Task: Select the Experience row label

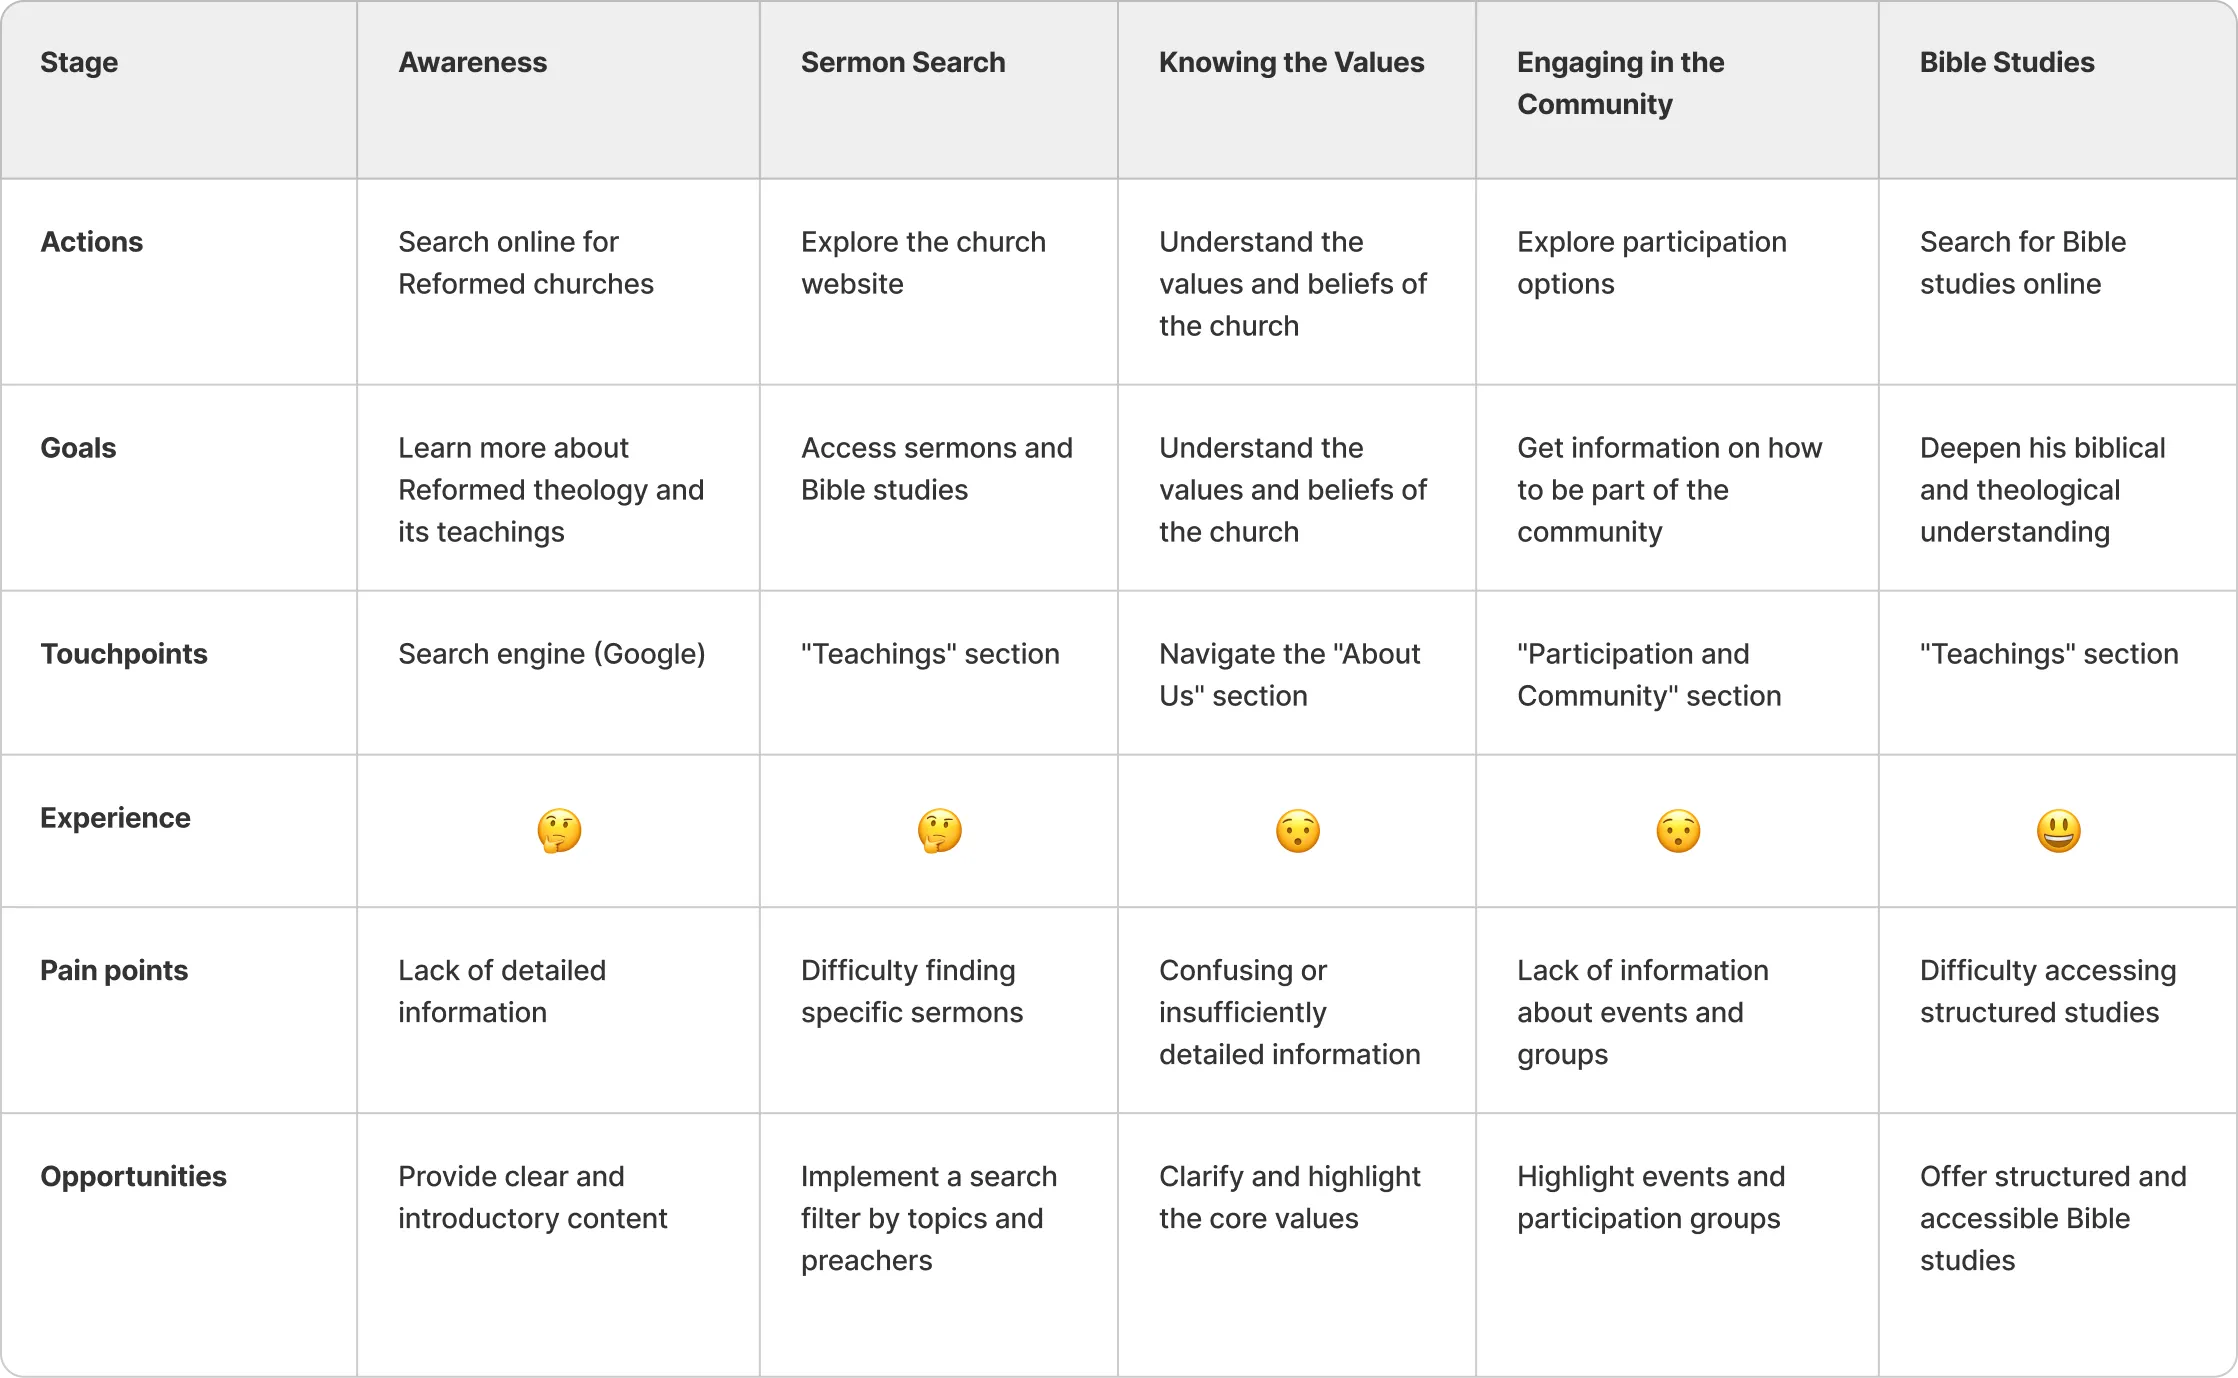Action: pos(115,818)
